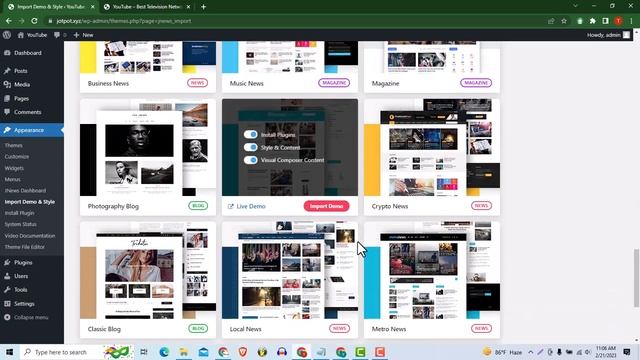
Task: Click BLOG tag on Classic Blog card
Action: tap(198, 329)
